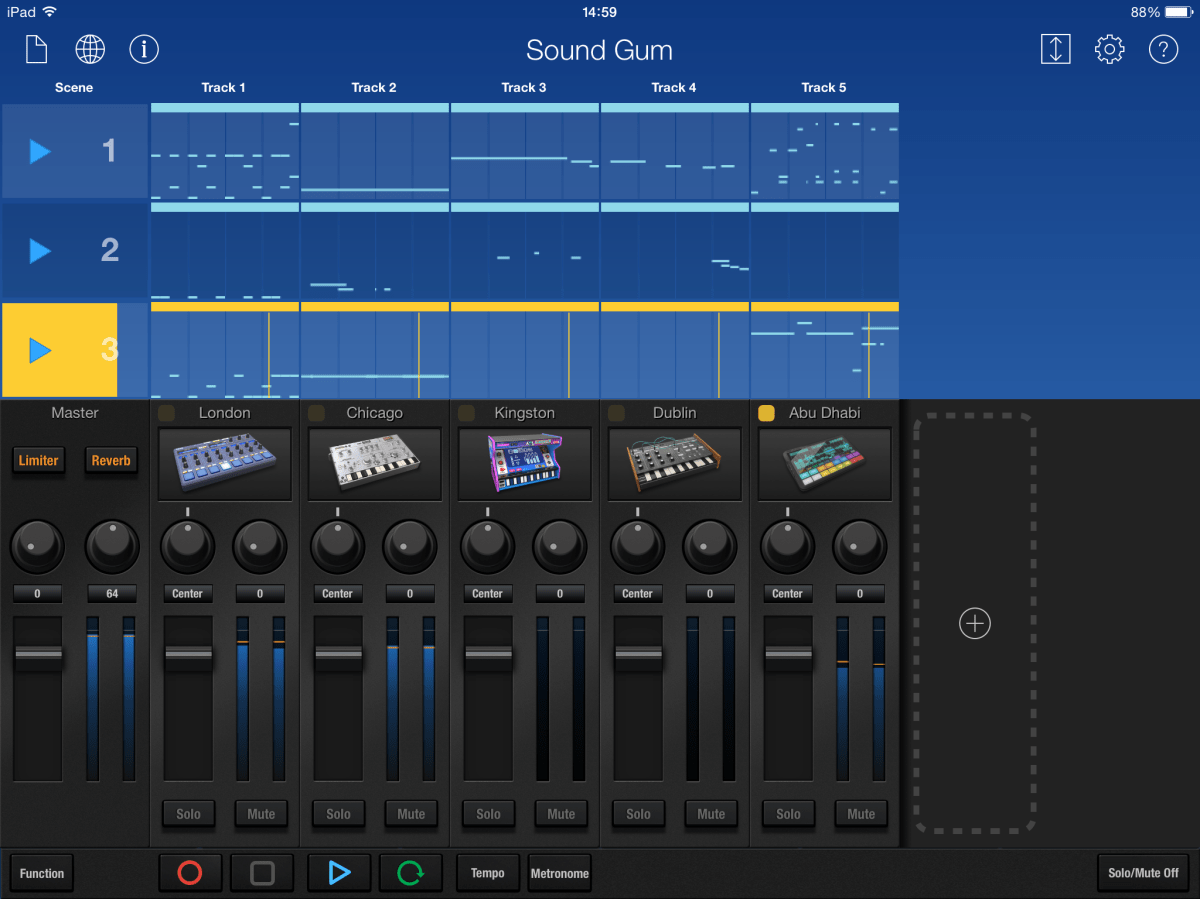
Task: Start recording with the red record icon
Action: (x=190, y=872)
